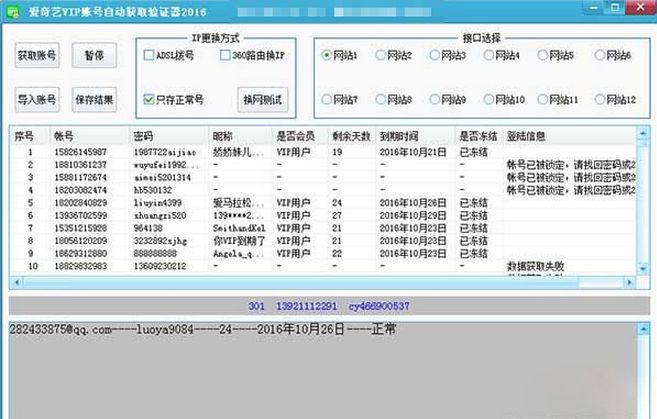Click the table horizontal scrollbar thumb

point(301,282)
